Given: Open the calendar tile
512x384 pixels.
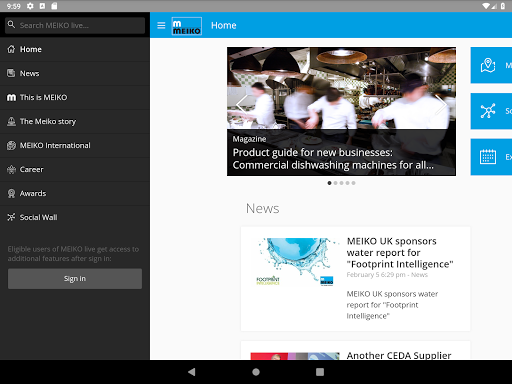Looking at the screenshot, I should pos(491,157).
